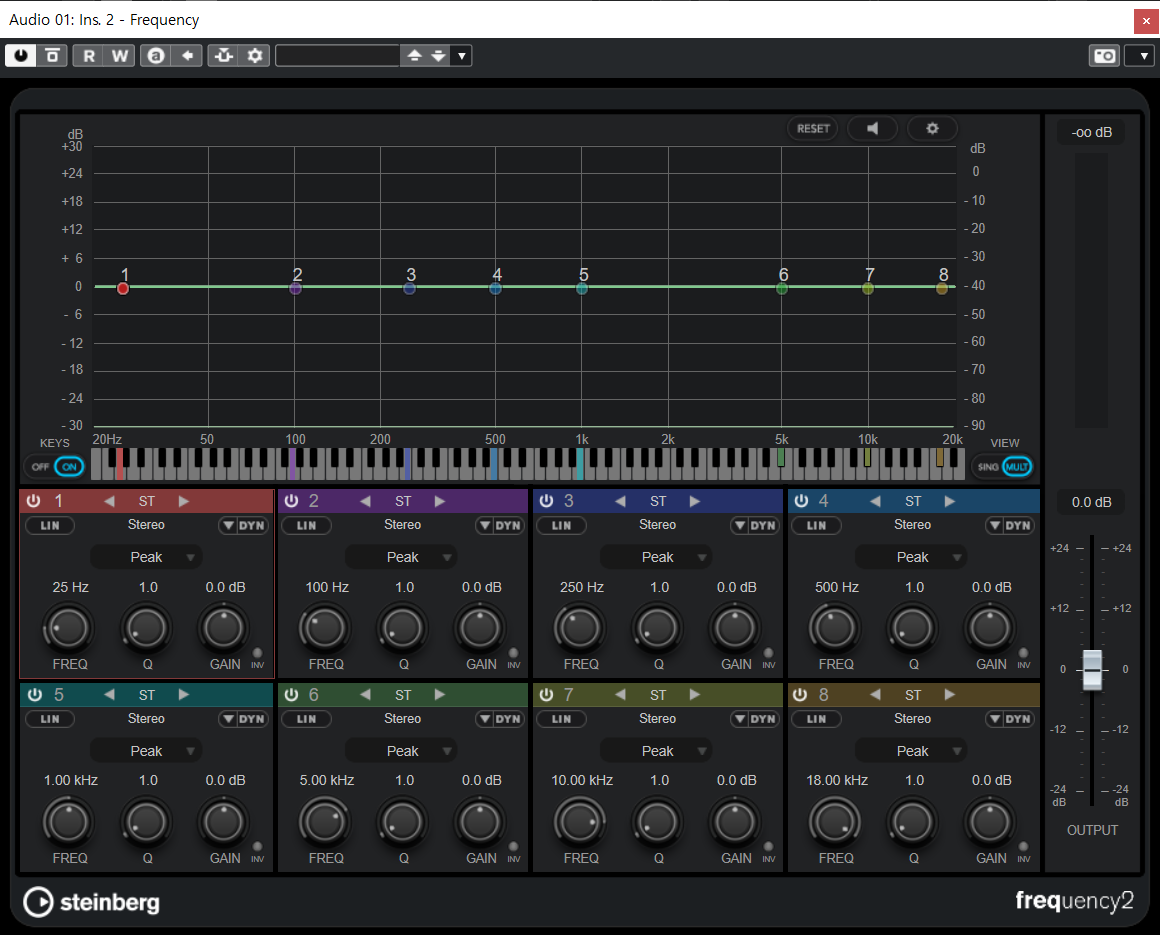
Task: Toggle band 6 INV gain invert
Action: [513, 847]
